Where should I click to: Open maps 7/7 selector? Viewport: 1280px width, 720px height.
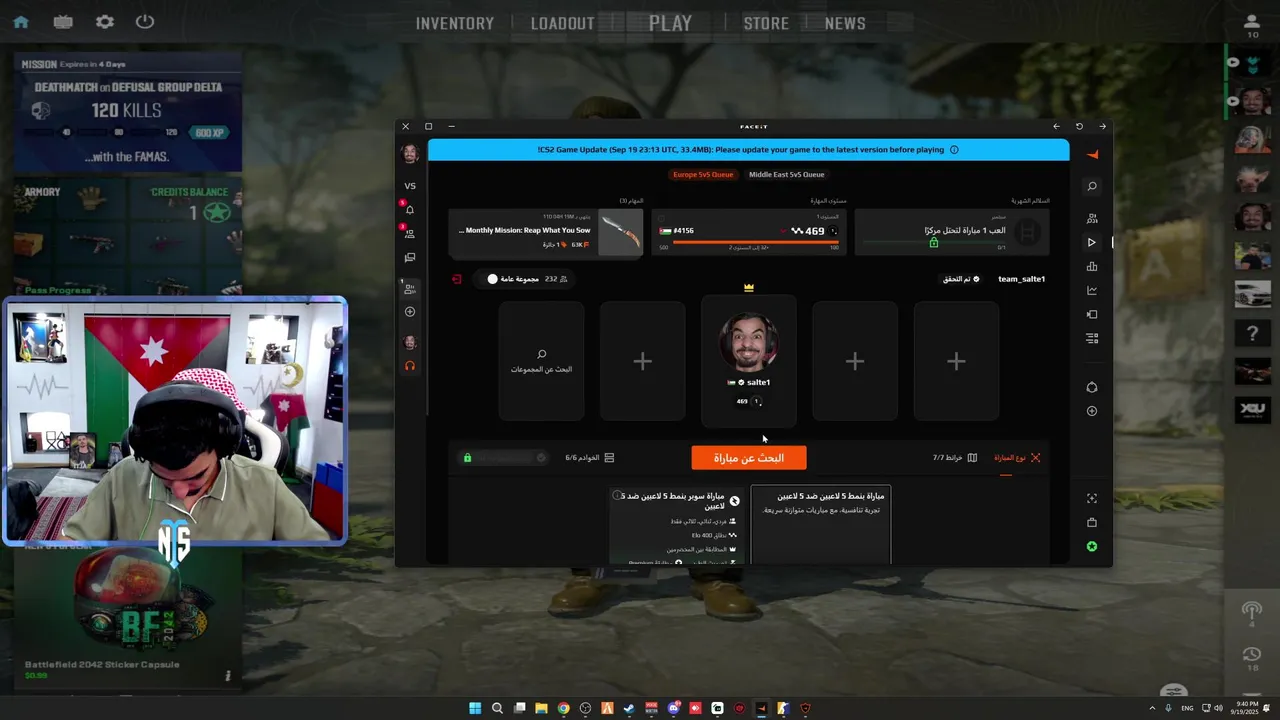coord(955,458)
